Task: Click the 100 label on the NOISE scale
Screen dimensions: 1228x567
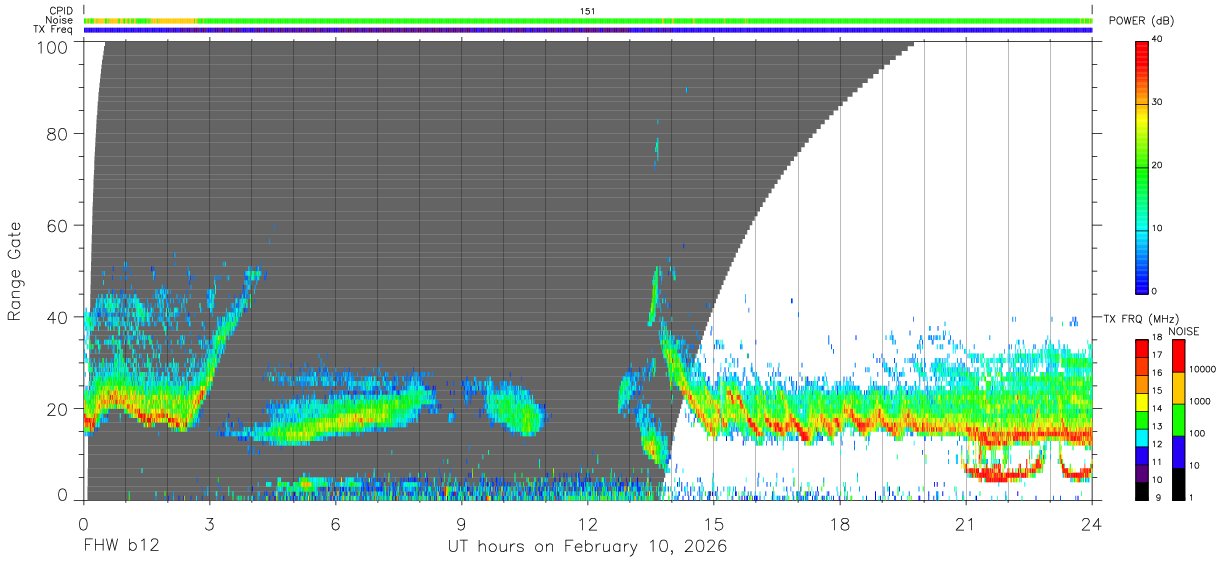Action: (x=1196, y=433)
